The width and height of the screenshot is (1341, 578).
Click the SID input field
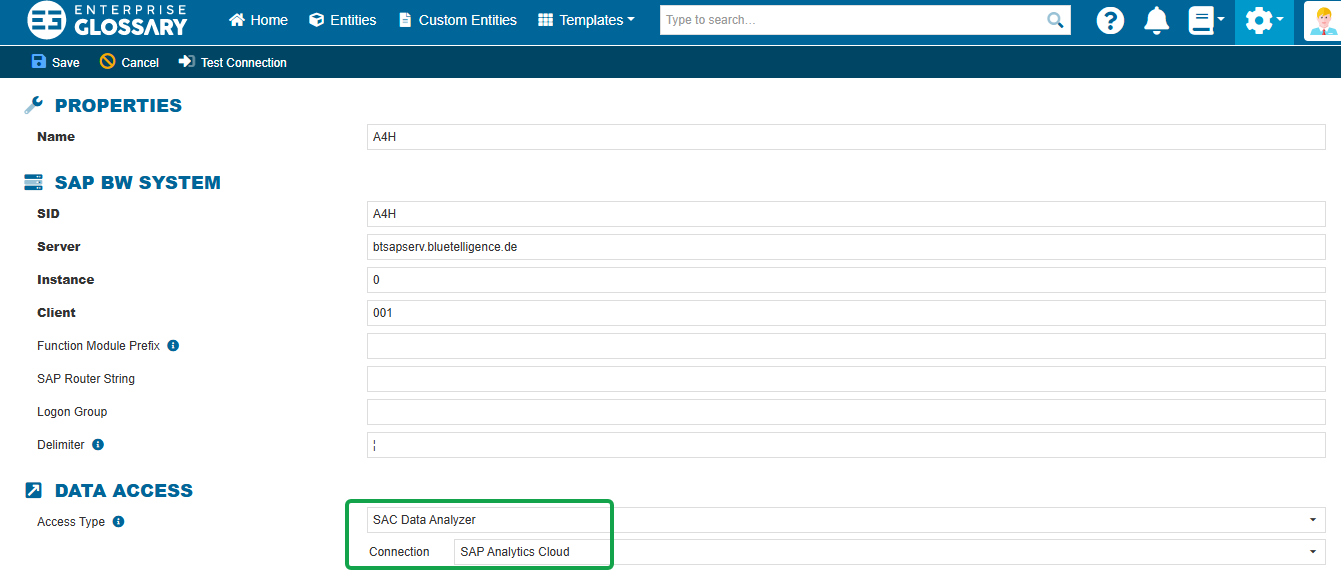coord(846,214)
